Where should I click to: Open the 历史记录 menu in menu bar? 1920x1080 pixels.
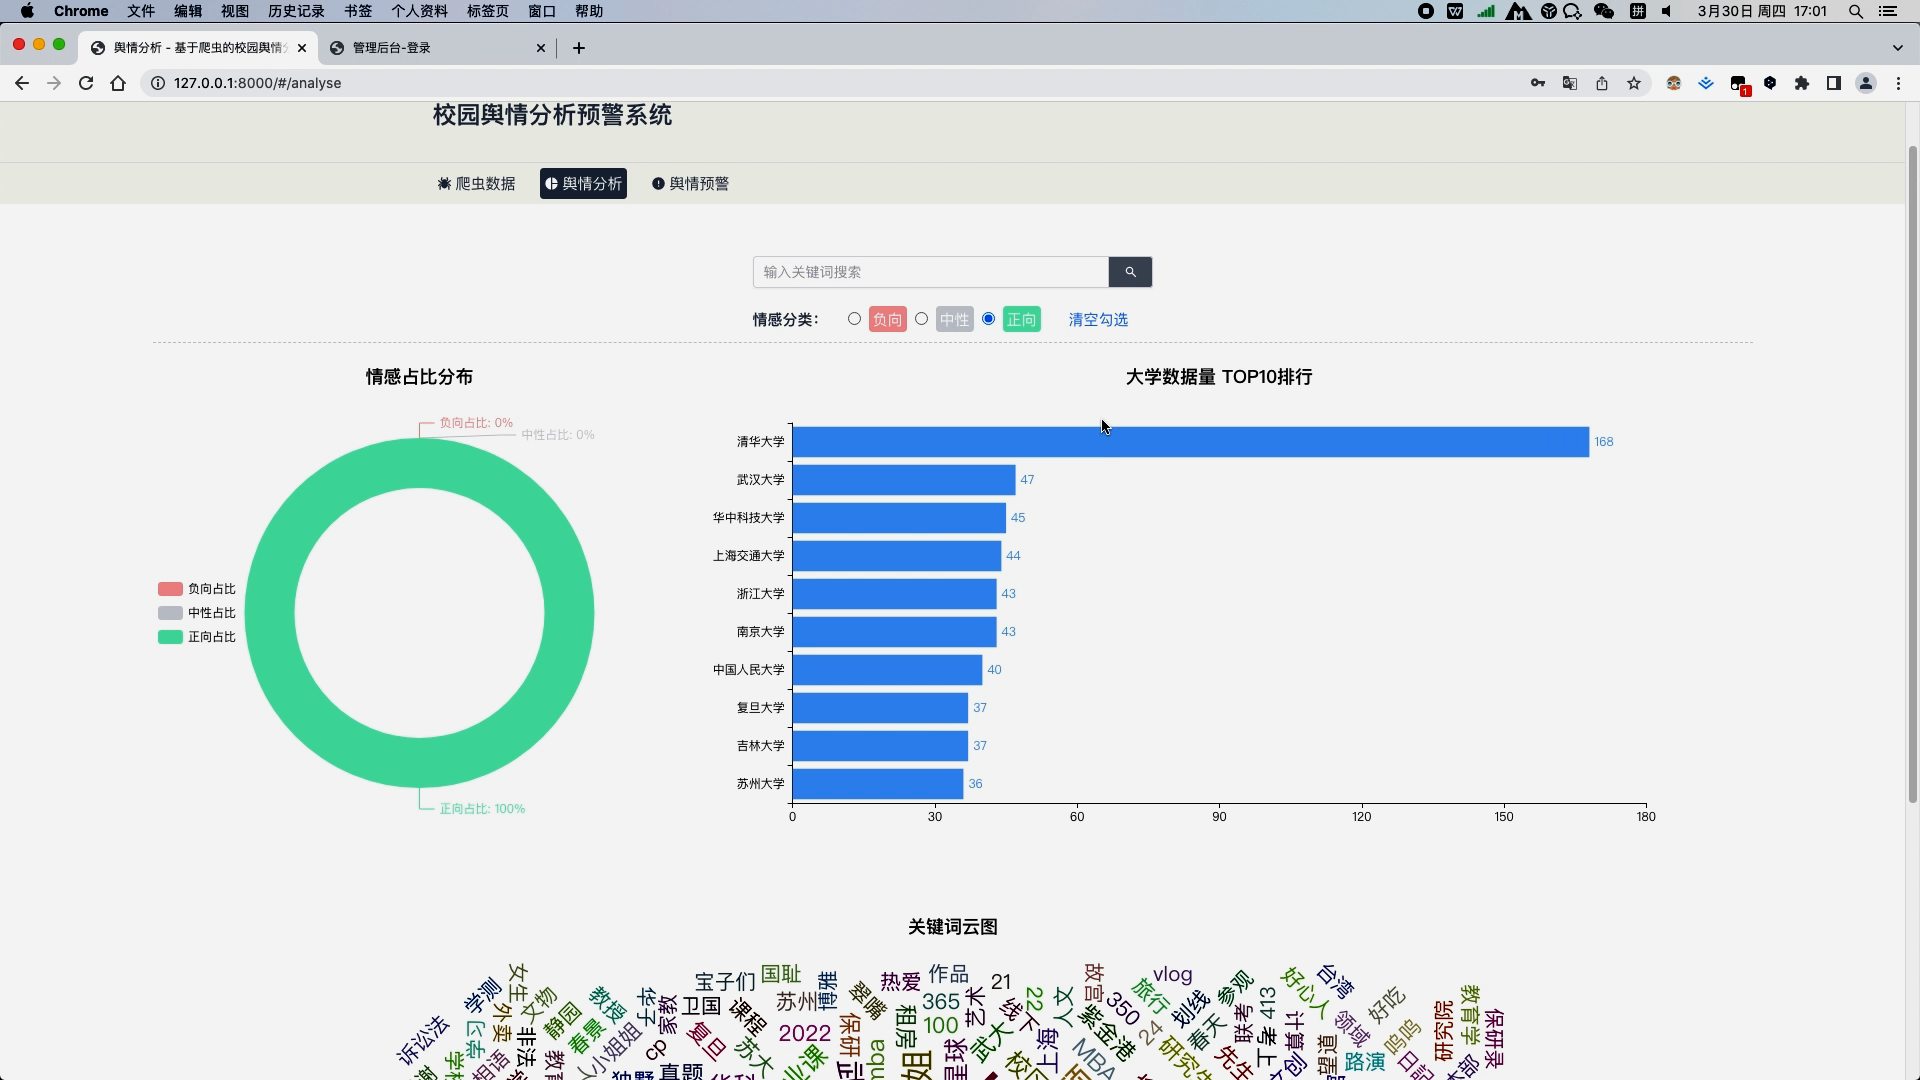point(296,11)
